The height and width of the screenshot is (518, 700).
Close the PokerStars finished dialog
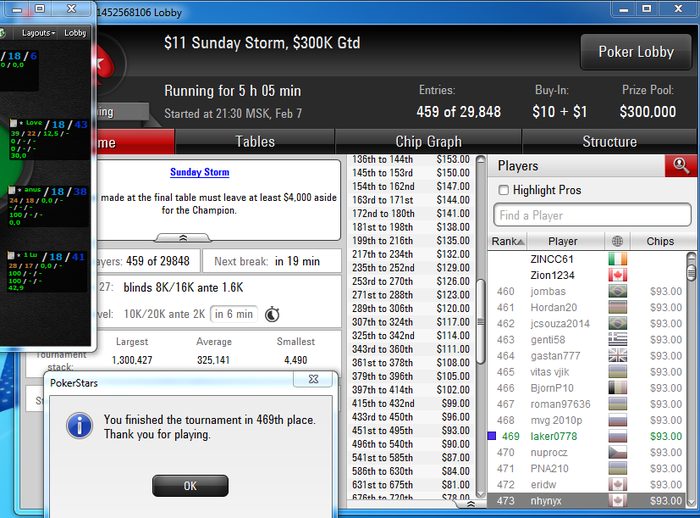(313, 379)
